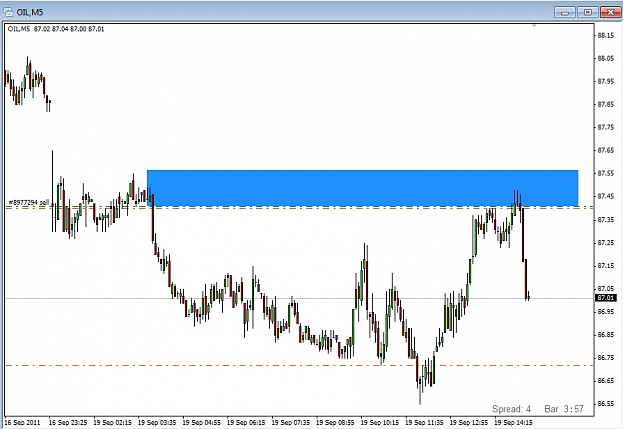Click the 87.75 price scale label
This screenshot has height=429, width=625.
605,128
